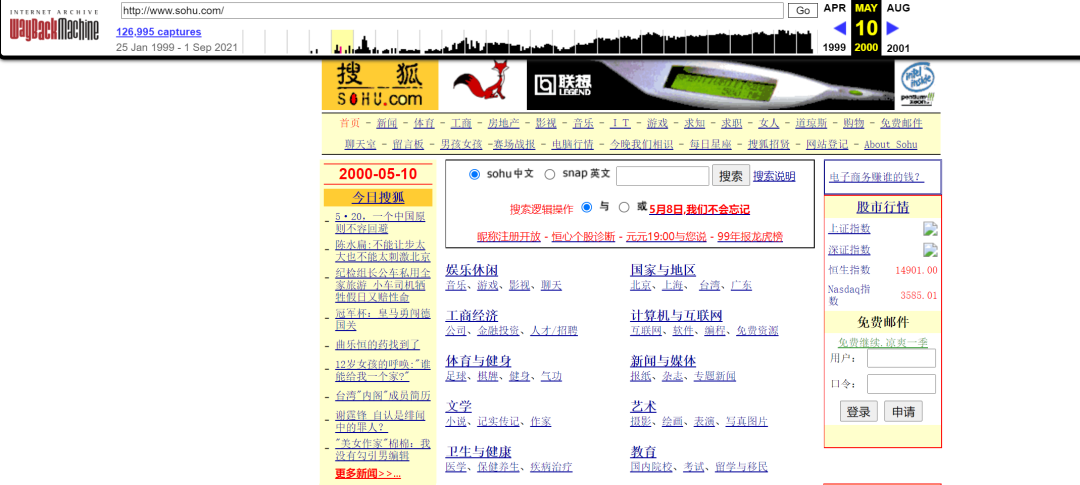Screen dimensions: 1080x485
Task: Click the highlighted year on captures timeline
Action: pos(342,41)
